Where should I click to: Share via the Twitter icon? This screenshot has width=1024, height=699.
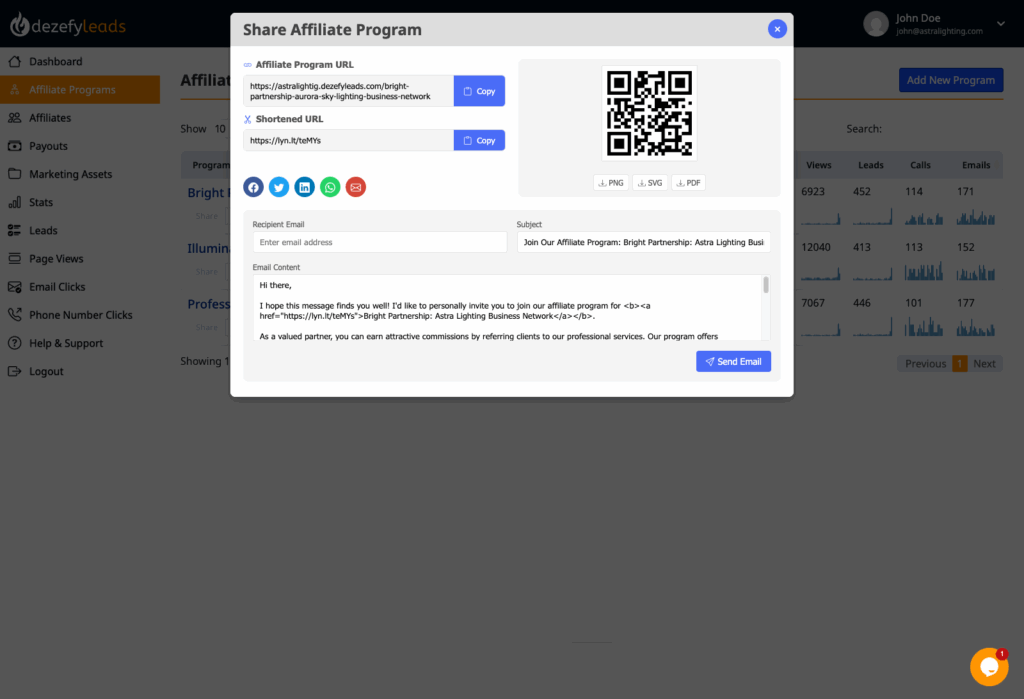(279, 187)
